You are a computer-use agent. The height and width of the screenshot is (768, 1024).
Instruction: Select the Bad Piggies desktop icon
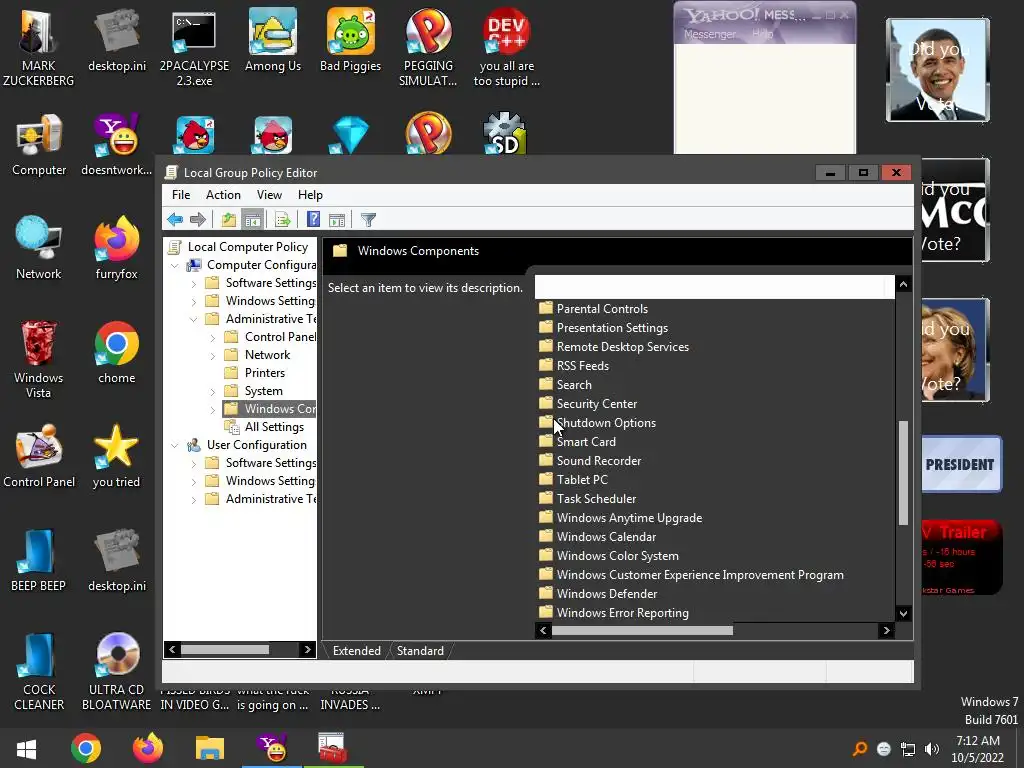(351, 40)
